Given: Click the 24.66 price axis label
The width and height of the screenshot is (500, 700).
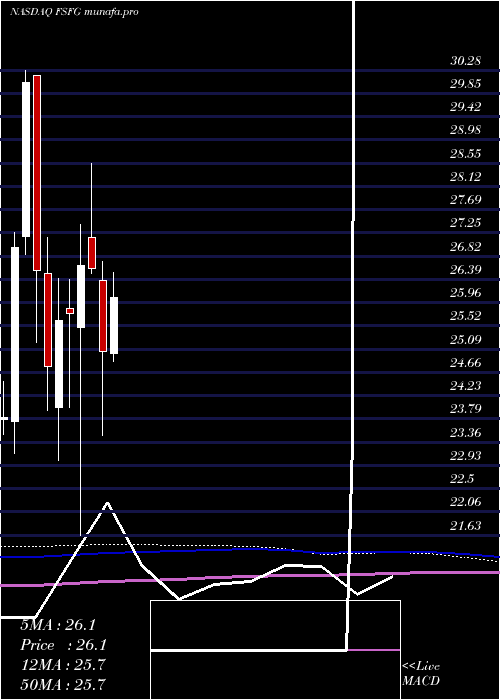Looking at the screenshot, I should (x=465, y=363).
